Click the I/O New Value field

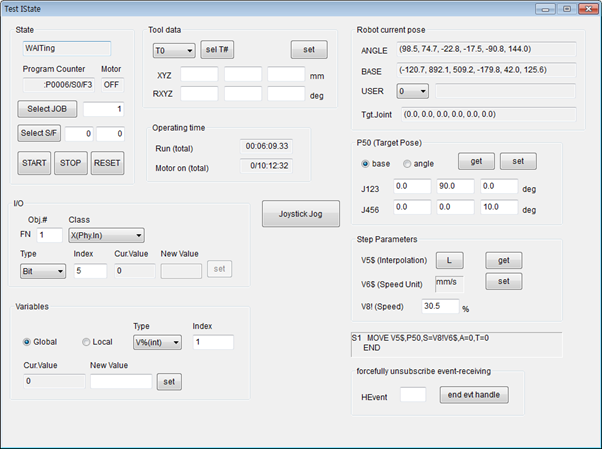coord(181,271)
